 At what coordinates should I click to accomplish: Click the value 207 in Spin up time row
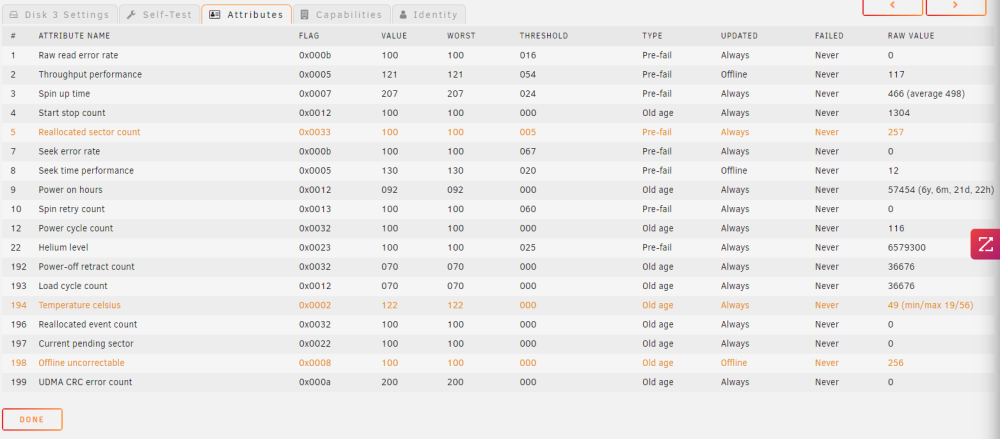tap(390, 94)
